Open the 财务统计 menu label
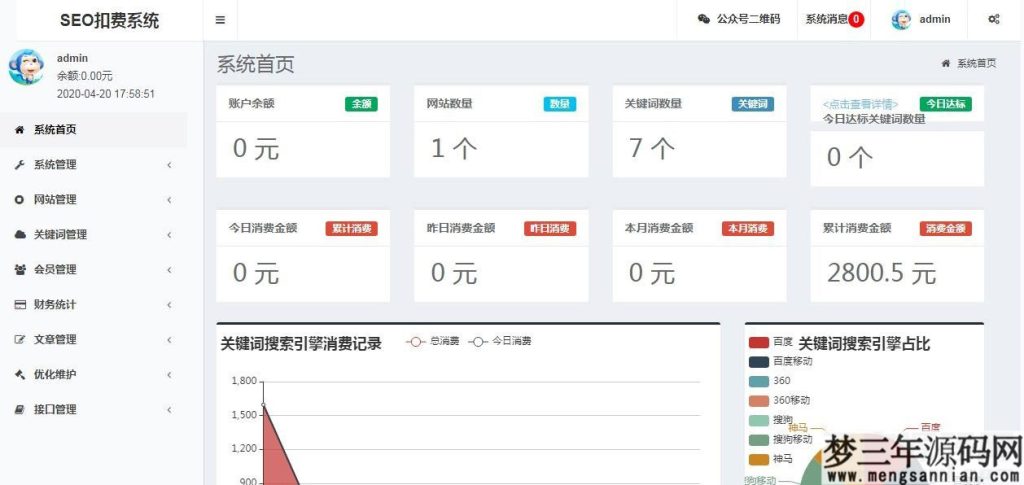Screen dimensions: 1024x485 point(55,305)
